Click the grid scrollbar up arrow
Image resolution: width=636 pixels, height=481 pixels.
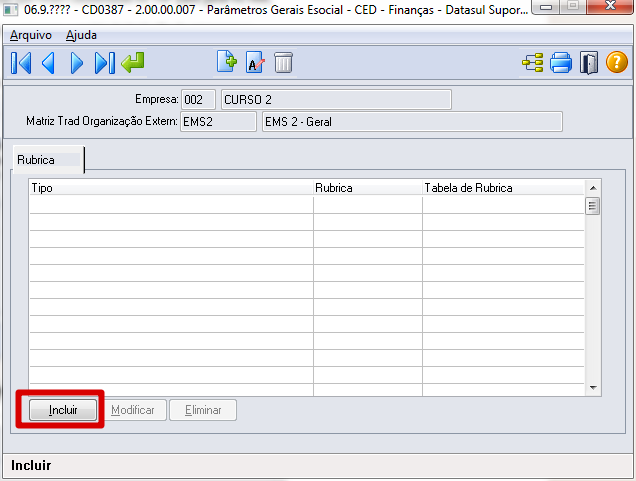point(593,188)
